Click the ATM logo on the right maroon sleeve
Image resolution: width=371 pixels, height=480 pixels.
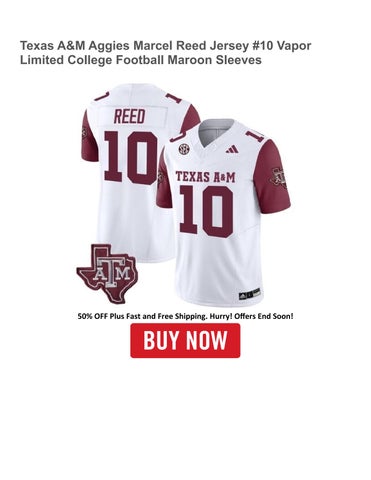(278, 177)
